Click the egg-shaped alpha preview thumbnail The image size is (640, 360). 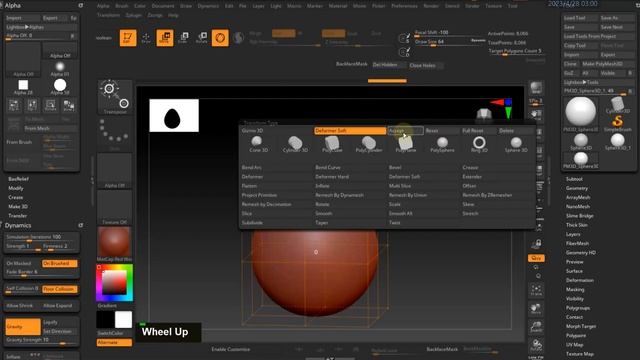point(174,116)
